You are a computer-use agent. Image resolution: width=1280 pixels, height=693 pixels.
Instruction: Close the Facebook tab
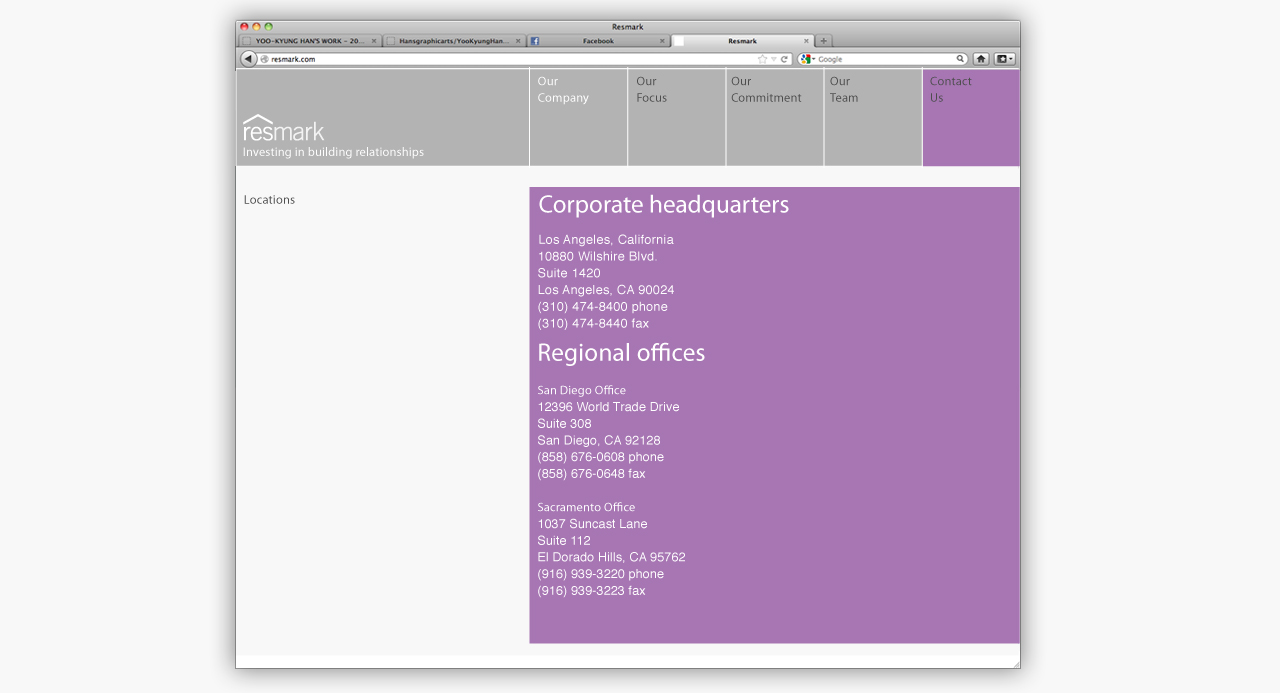click(662, 41)
